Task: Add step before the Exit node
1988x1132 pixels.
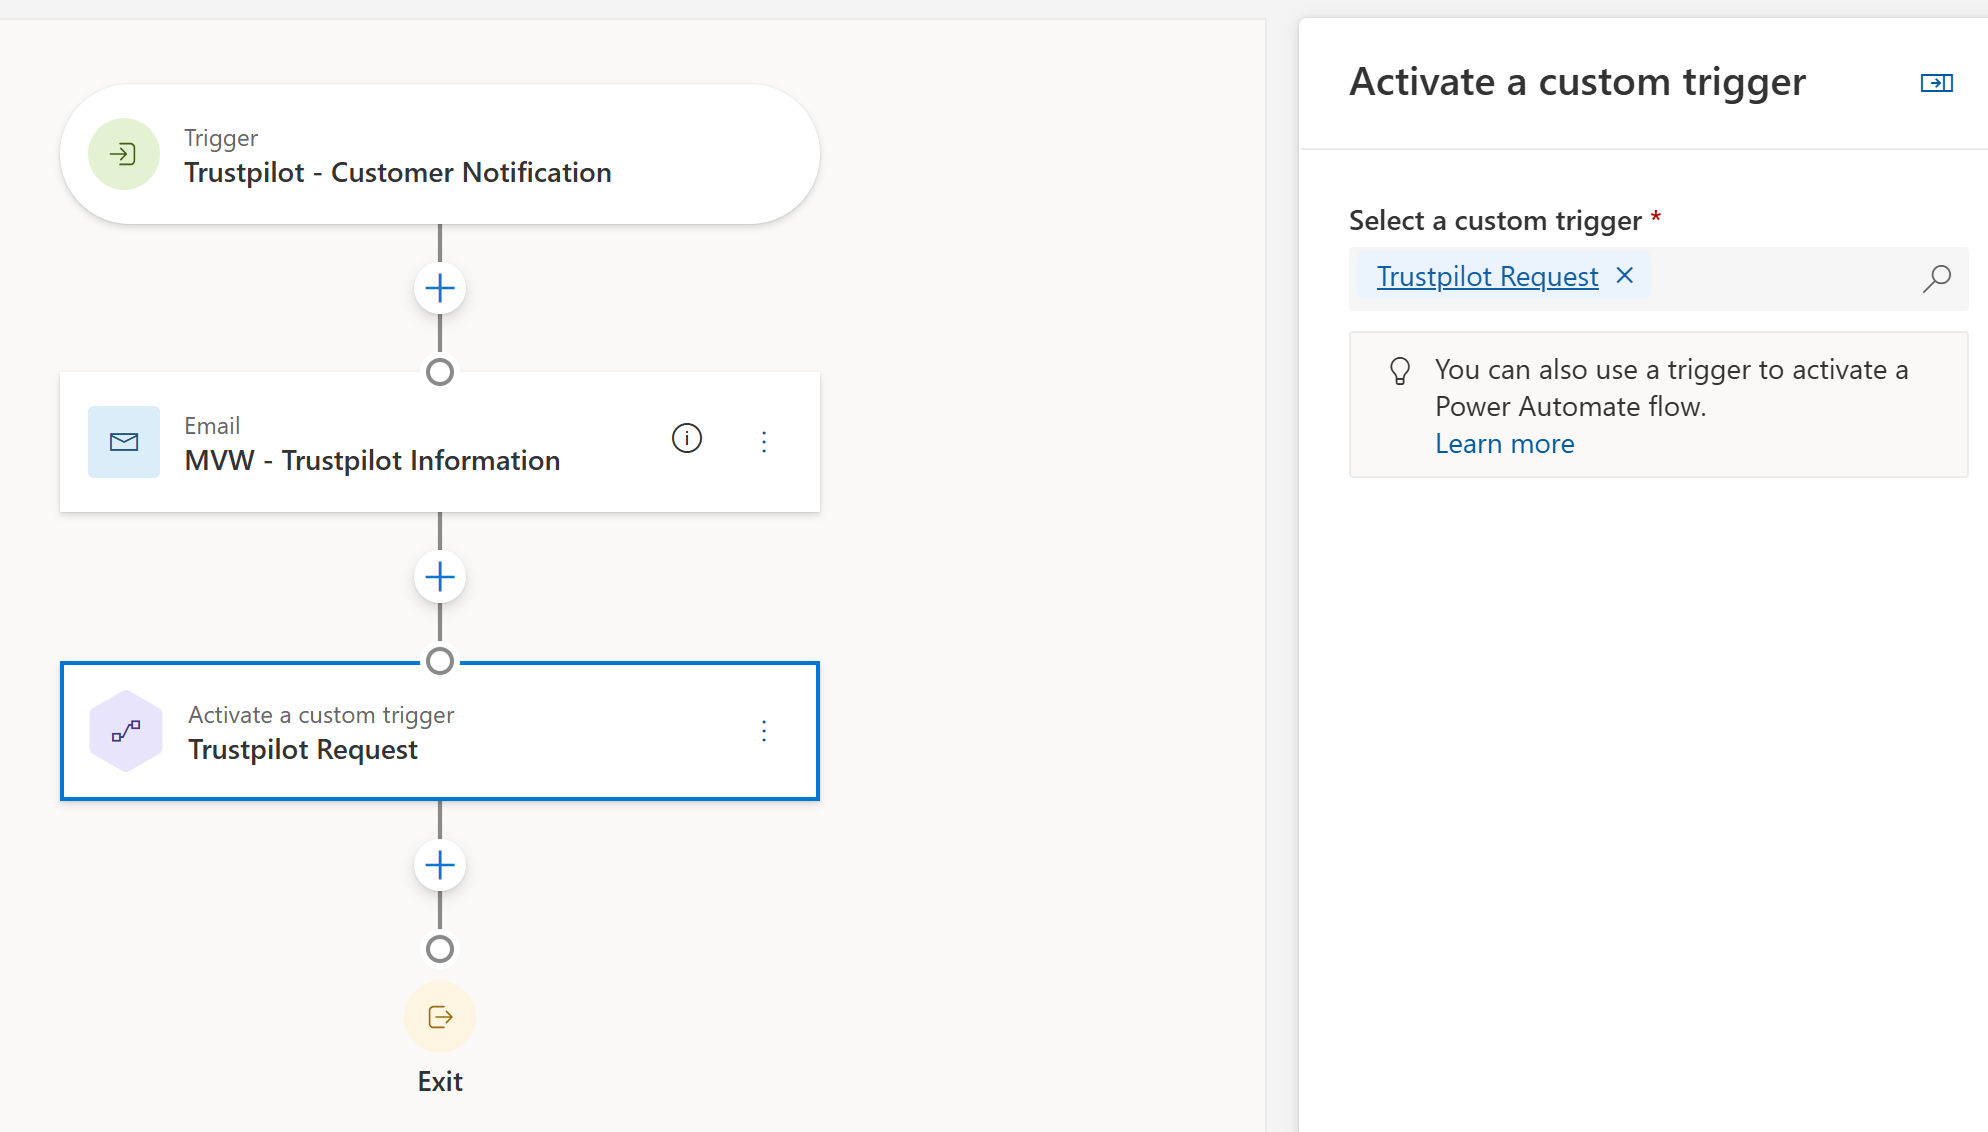Action: pos(440,865)
